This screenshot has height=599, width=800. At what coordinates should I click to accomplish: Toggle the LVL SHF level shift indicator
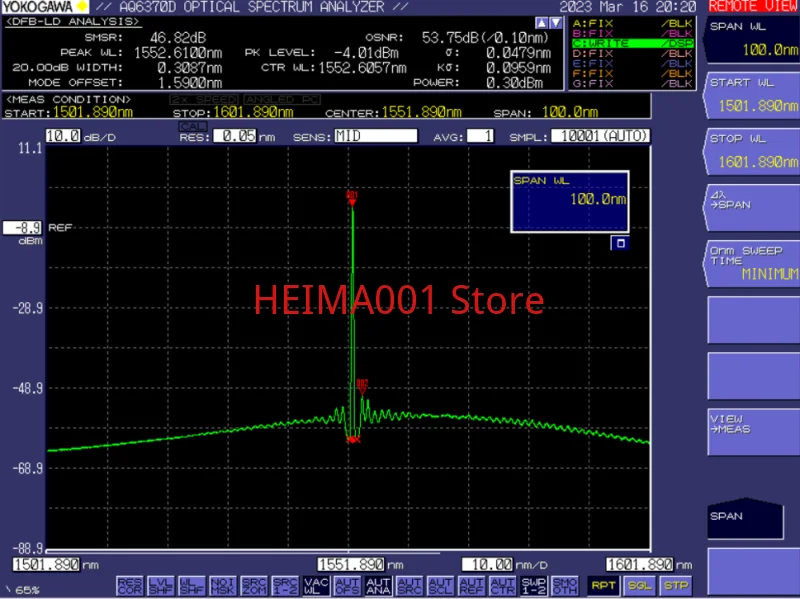click(161, 585)
